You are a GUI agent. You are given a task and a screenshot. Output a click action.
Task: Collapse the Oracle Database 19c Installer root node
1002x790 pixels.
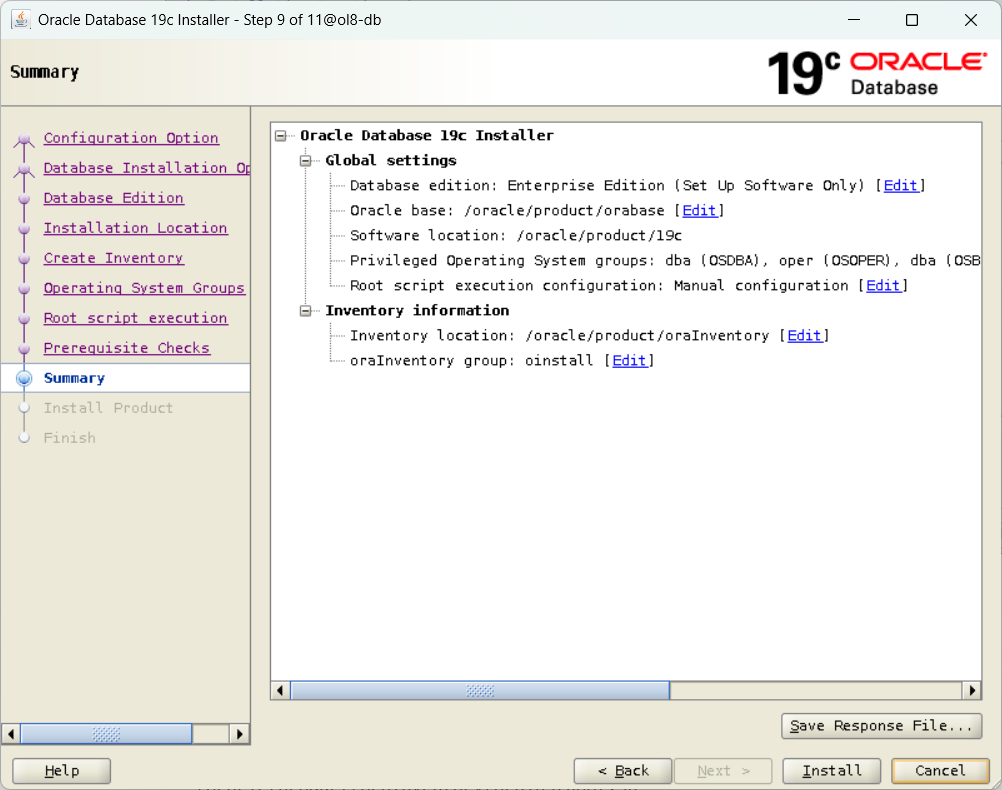[281, 136]
